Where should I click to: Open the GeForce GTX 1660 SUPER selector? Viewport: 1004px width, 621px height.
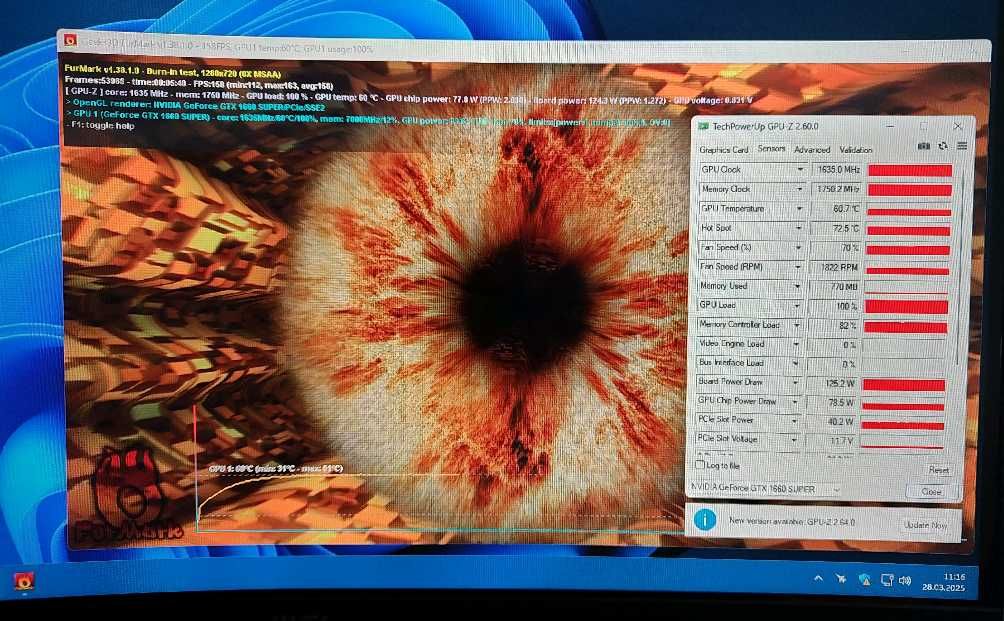click(765, 489)
